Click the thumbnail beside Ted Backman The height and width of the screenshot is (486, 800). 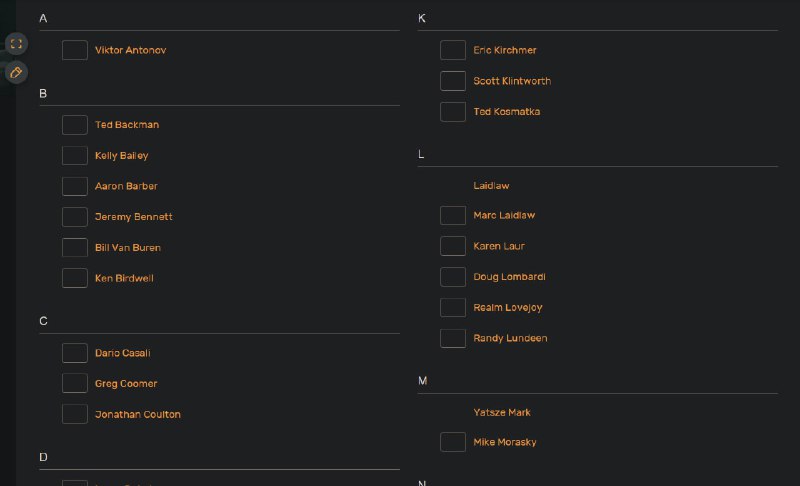tap(75, 125)
